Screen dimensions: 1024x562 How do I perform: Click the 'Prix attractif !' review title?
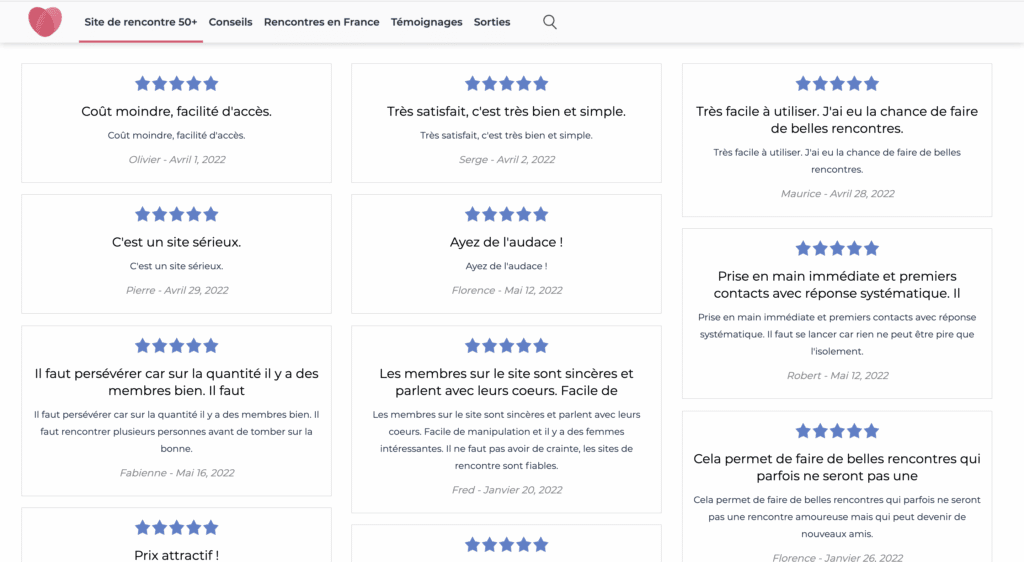tap(176, 555)
